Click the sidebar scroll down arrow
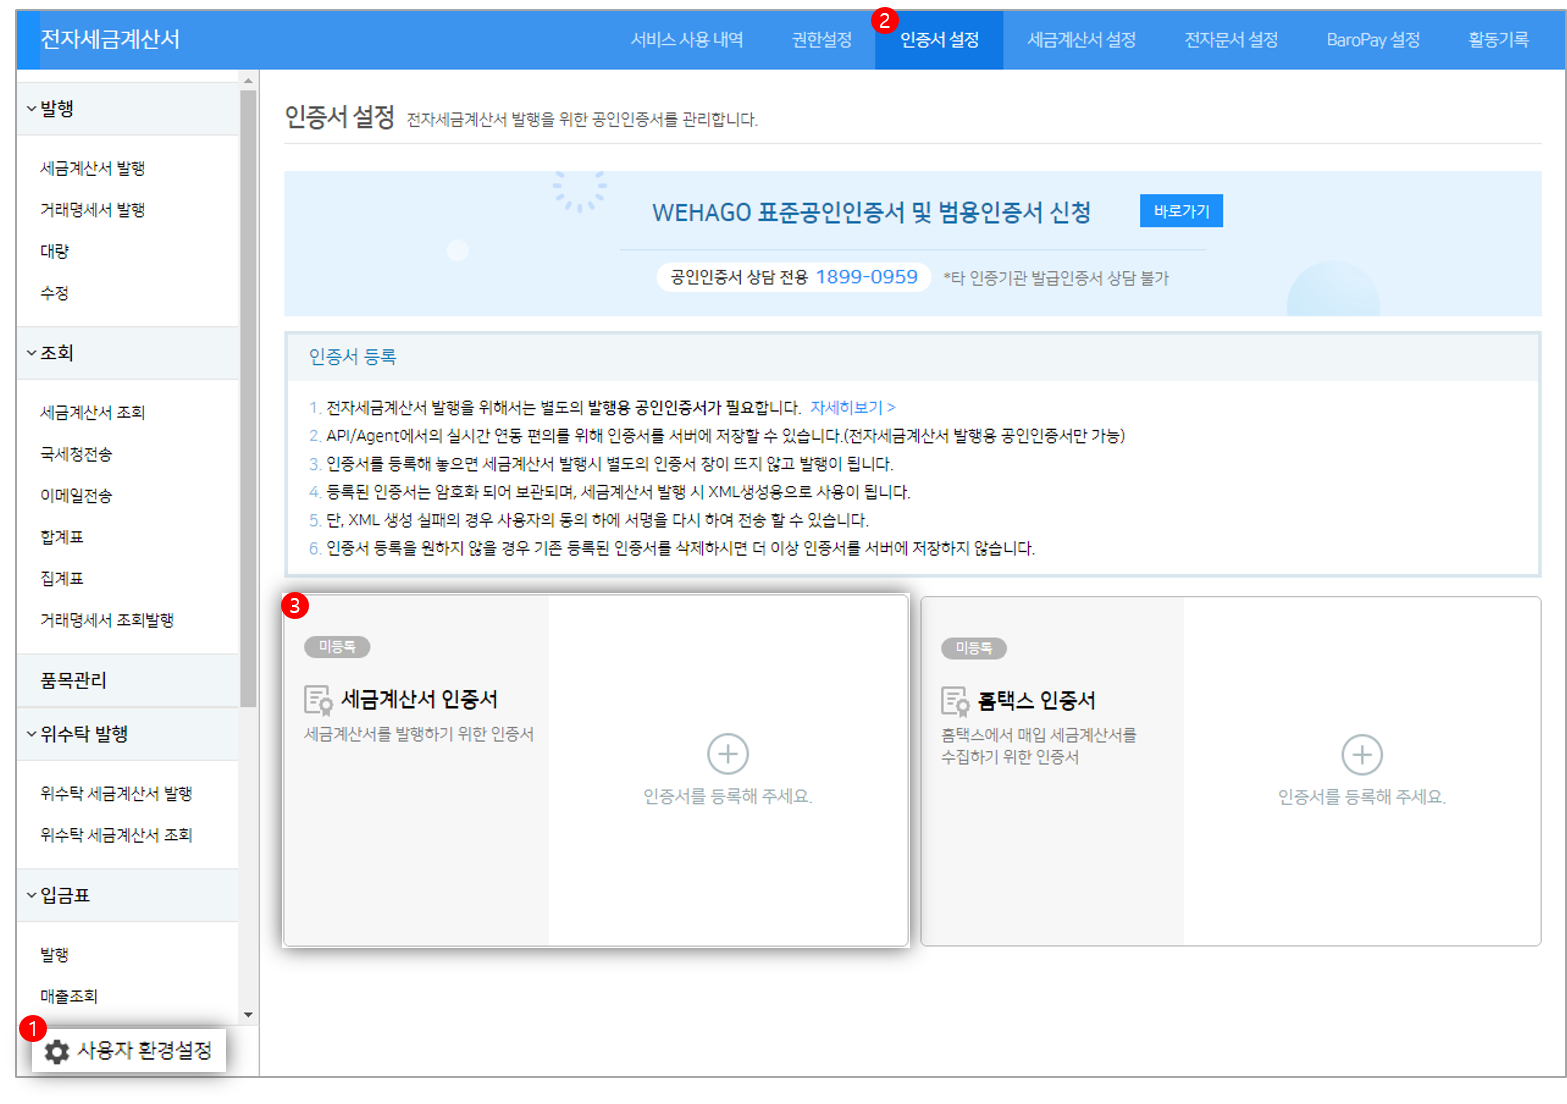 248,1015
